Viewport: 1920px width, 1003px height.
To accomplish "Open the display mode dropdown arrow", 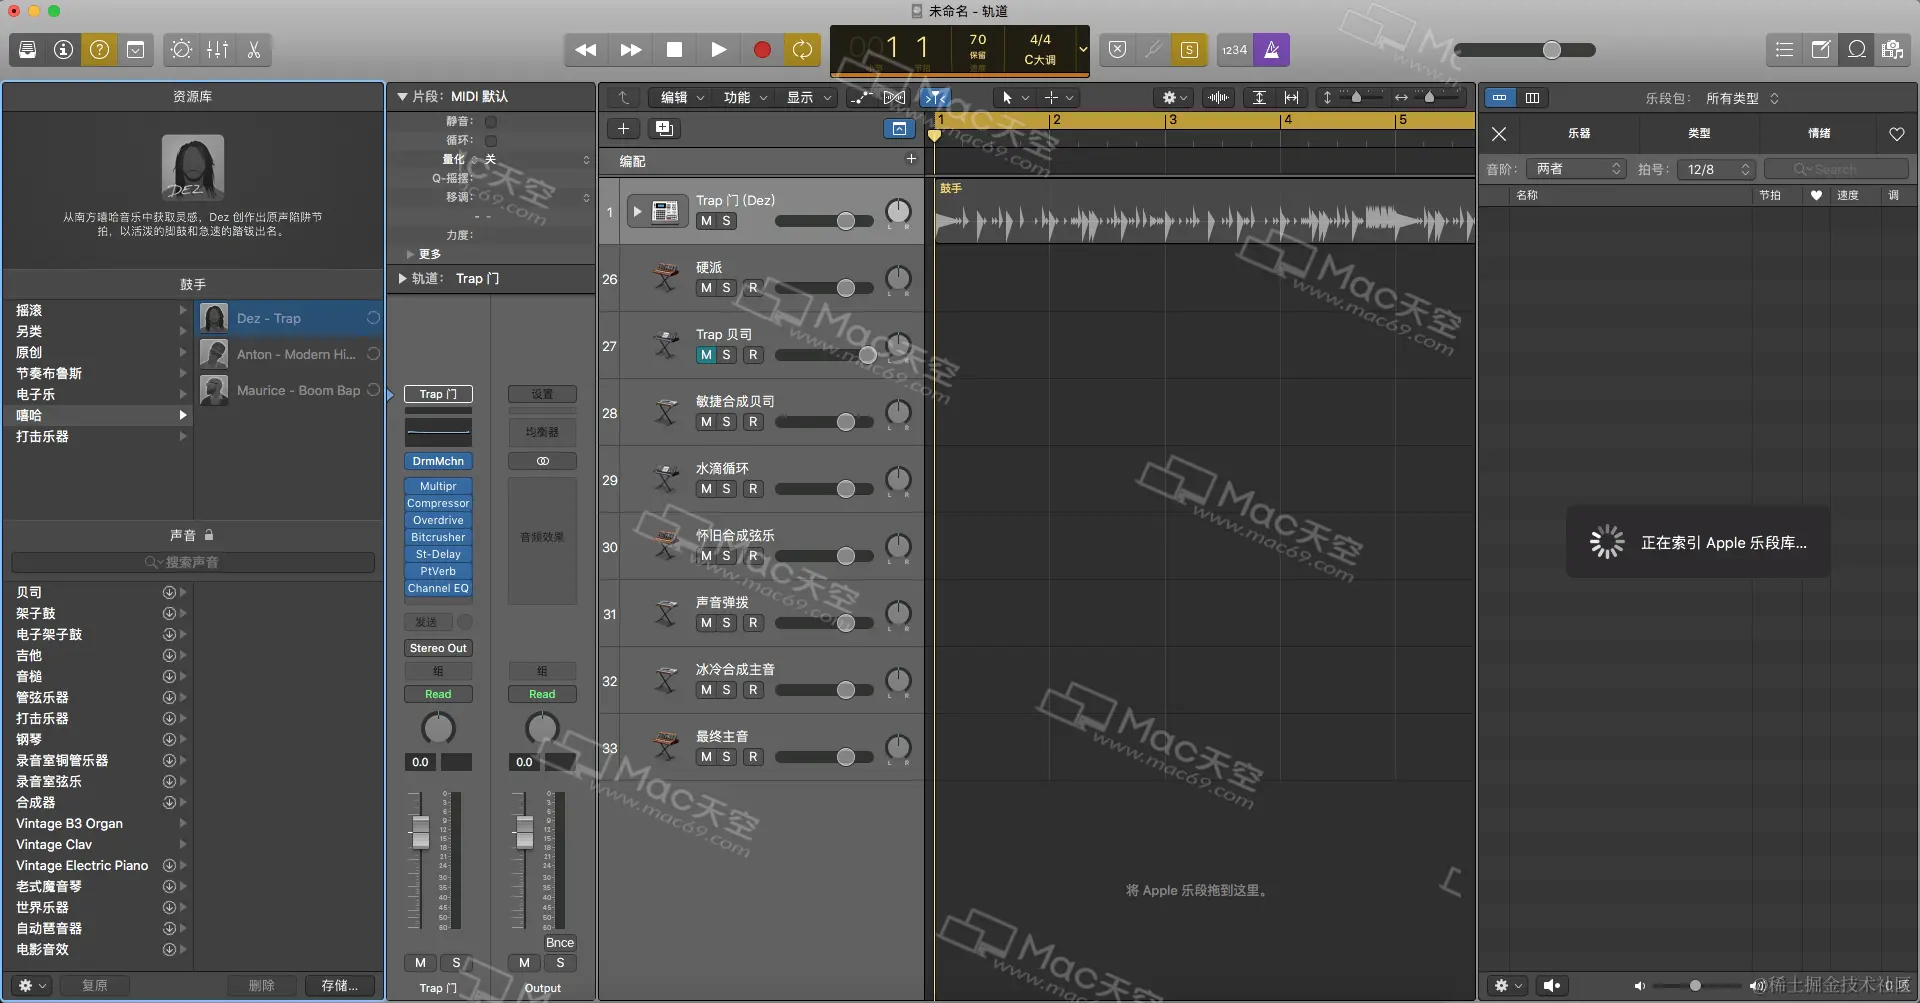I will (1082, 50).
